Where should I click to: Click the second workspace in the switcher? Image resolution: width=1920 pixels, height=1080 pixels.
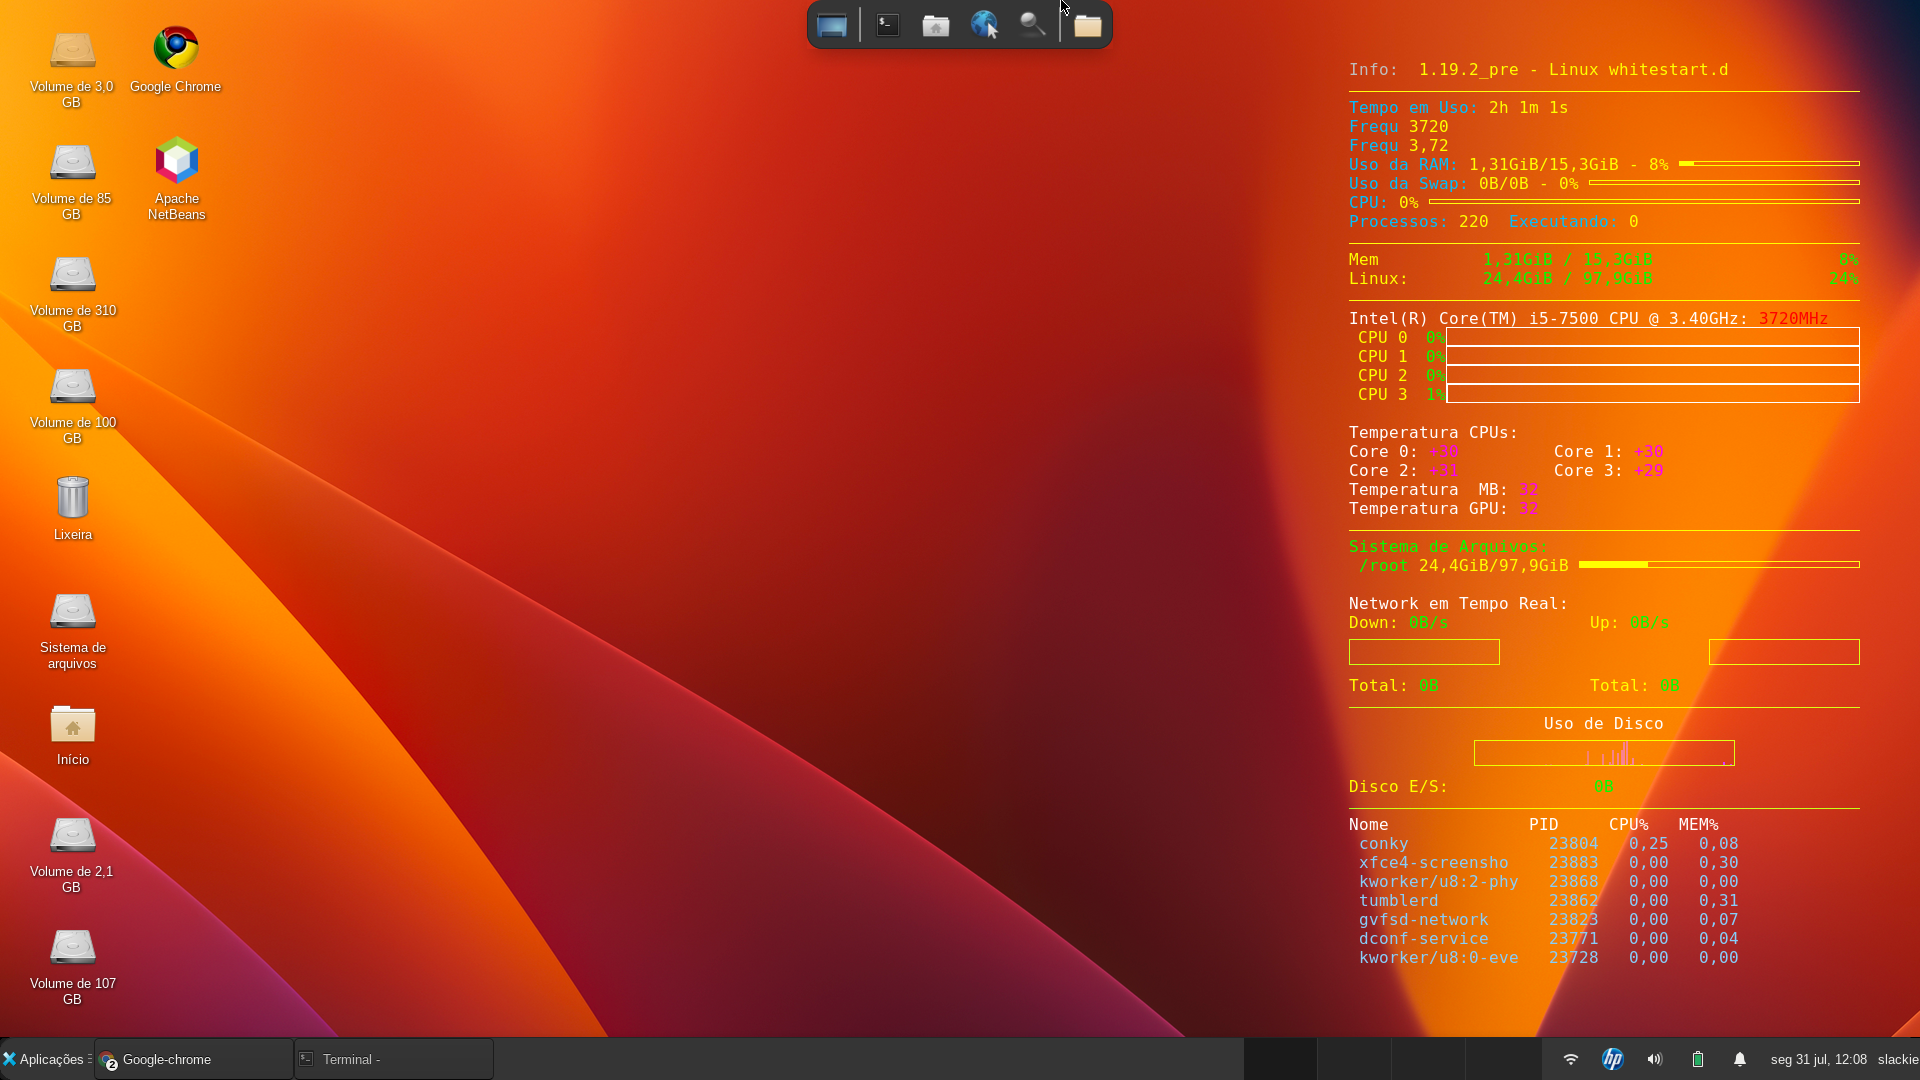[1354, 1059]
